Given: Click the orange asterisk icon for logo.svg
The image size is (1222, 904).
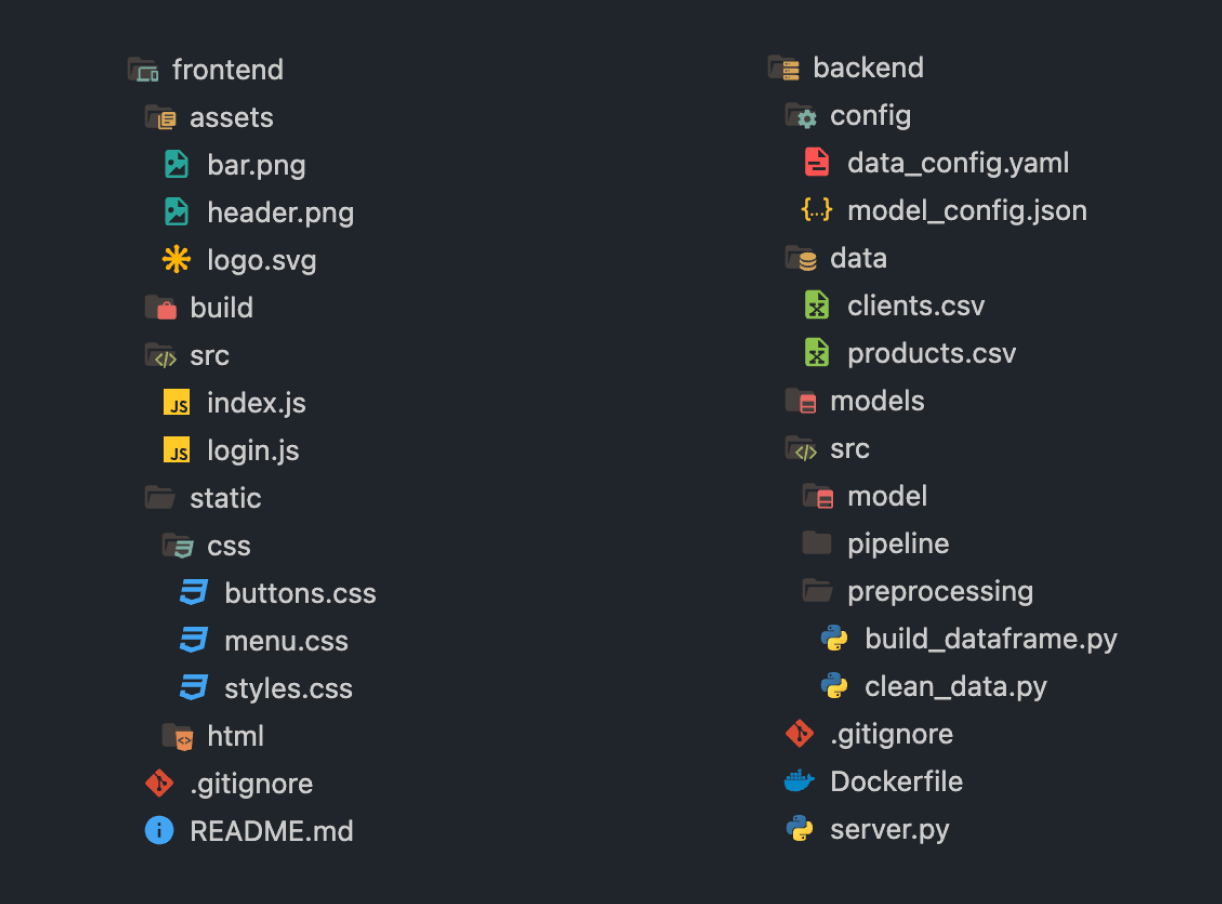Looking at the screenshot, I should point(176,260).
